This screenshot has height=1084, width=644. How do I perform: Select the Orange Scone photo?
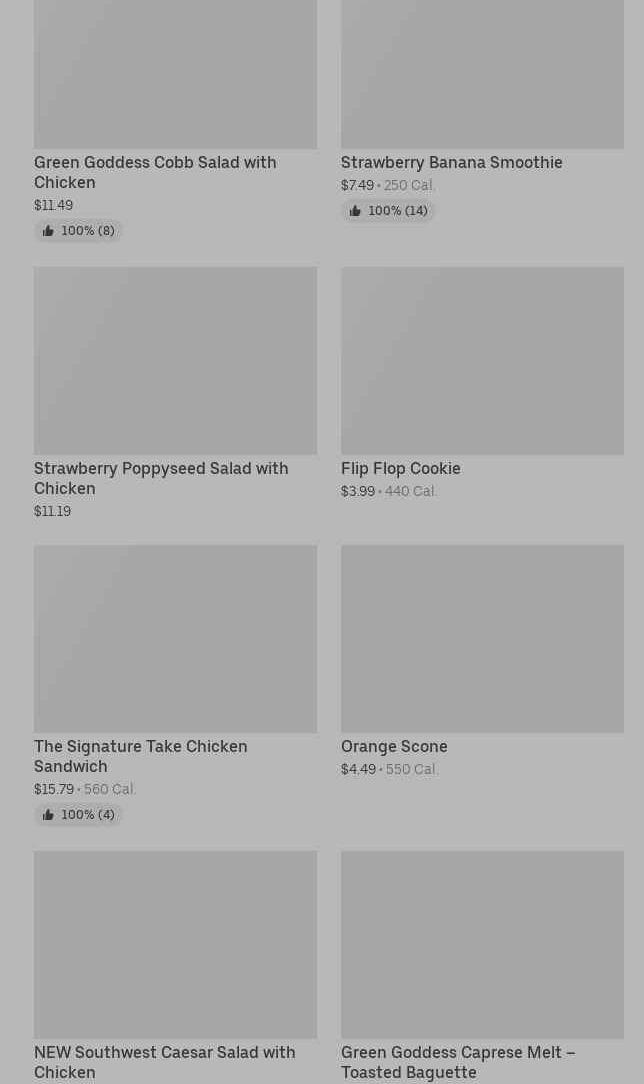(482, 638)
